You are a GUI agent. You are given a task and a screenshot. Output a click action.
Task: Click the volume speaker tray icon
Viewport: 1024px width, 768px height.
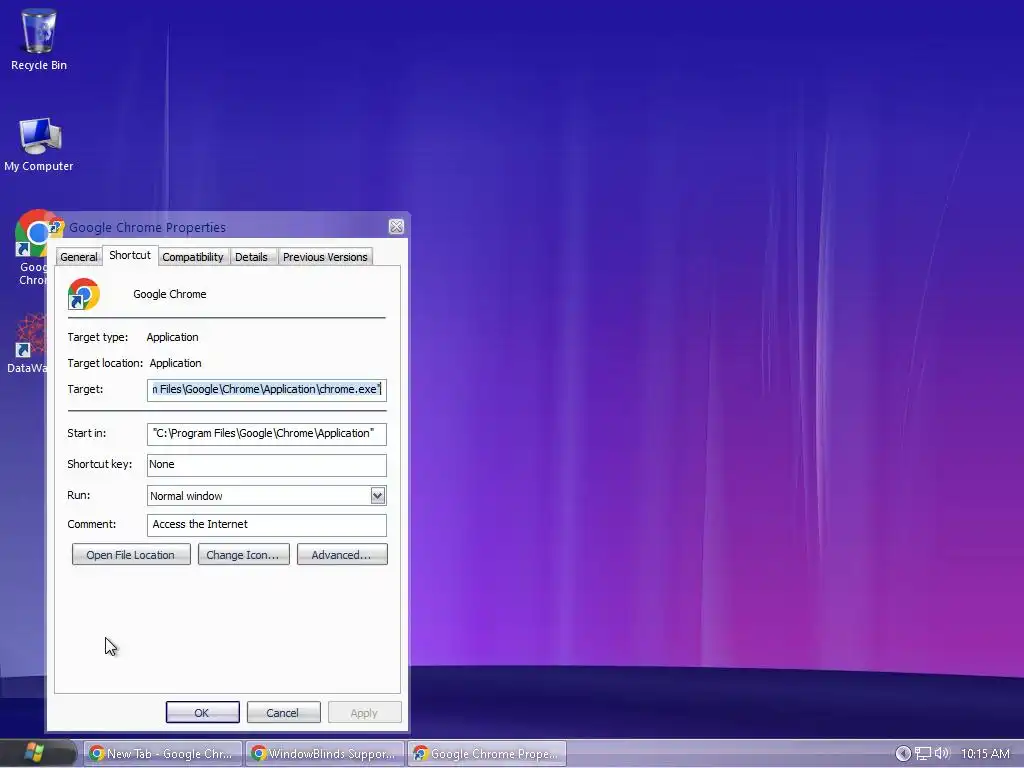click(x=941, y=753)
